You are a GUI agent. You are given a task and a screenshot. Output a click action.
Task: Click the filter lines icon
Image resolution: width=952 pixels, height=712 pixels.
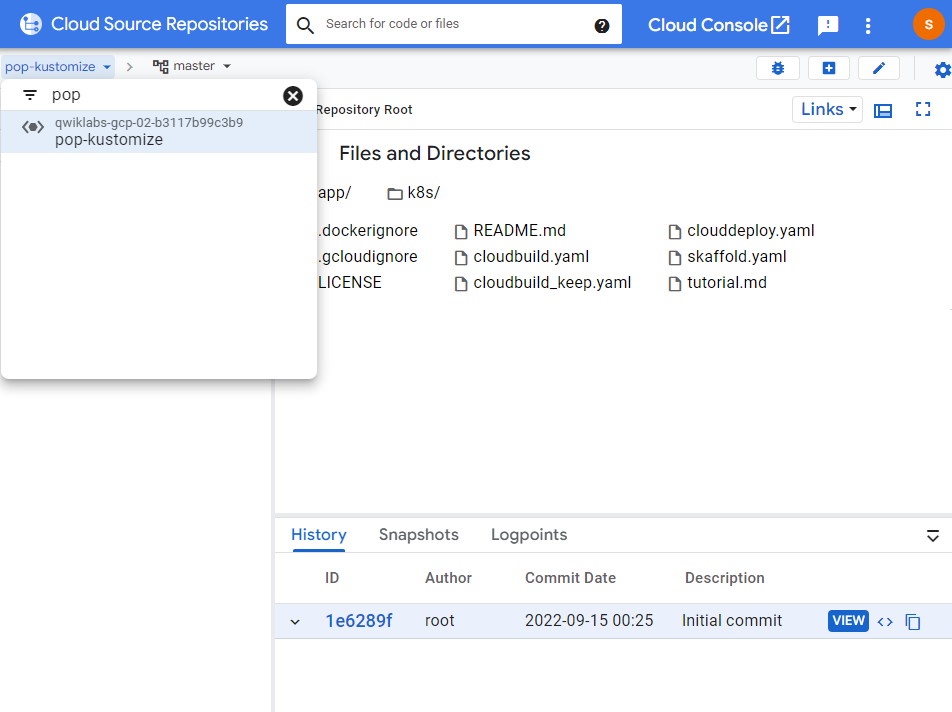click(x=30, y=95)
